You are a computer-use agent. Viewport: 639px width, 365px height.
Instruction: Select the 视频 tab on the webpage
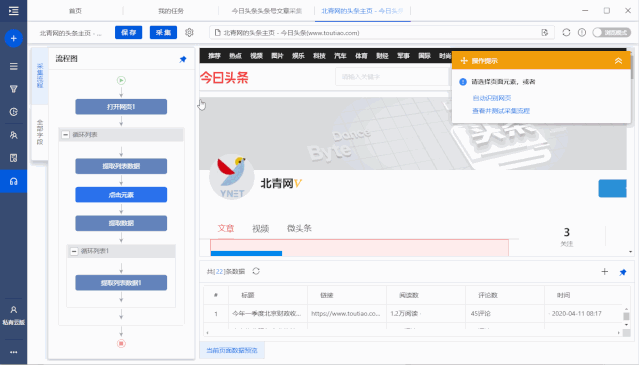click(x=260, y=229)
